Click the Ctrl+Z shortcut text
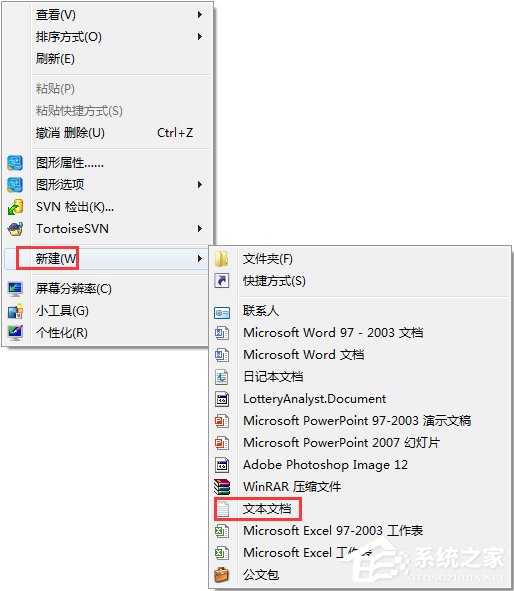This screenshot has height=591, width=514. tap(175, 133)
